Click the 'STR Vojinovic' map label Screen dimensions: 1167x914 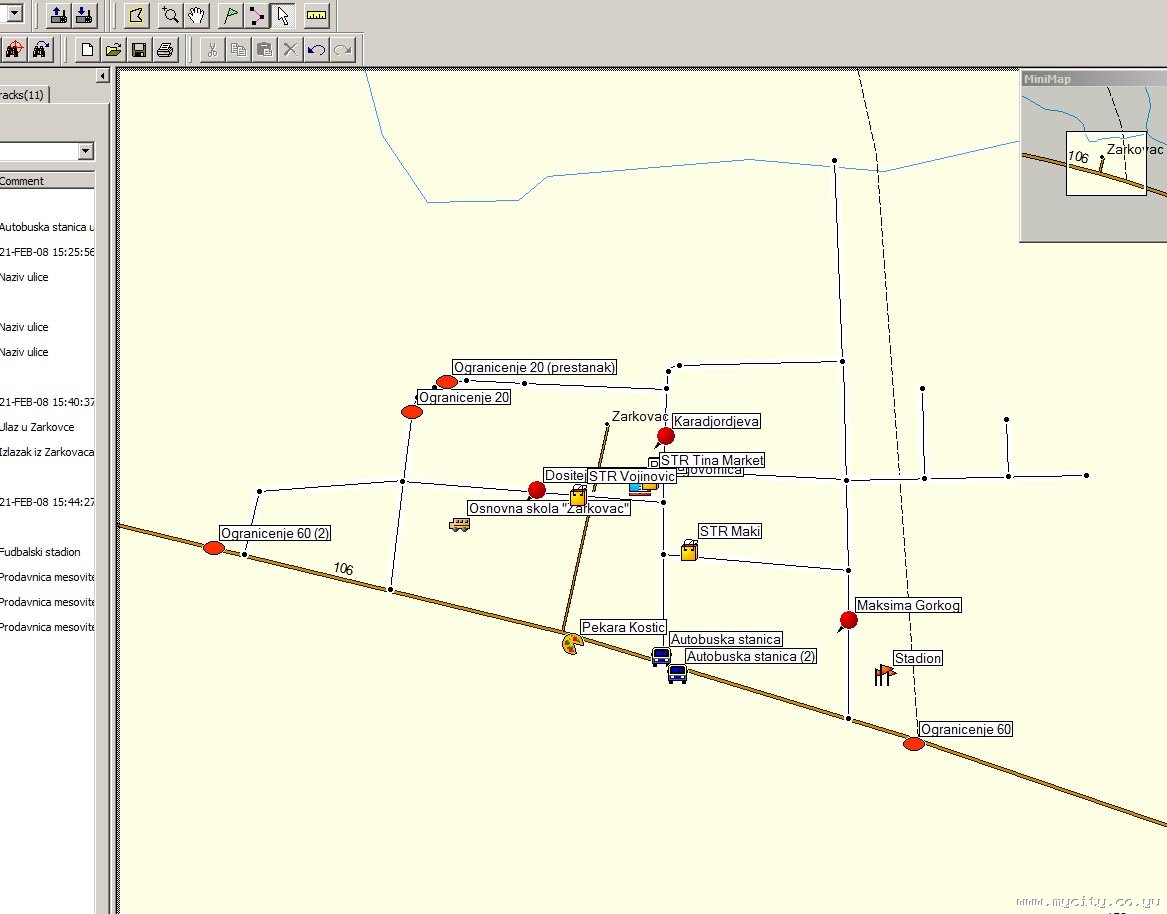pyautogui.click(x=632, y=476)
